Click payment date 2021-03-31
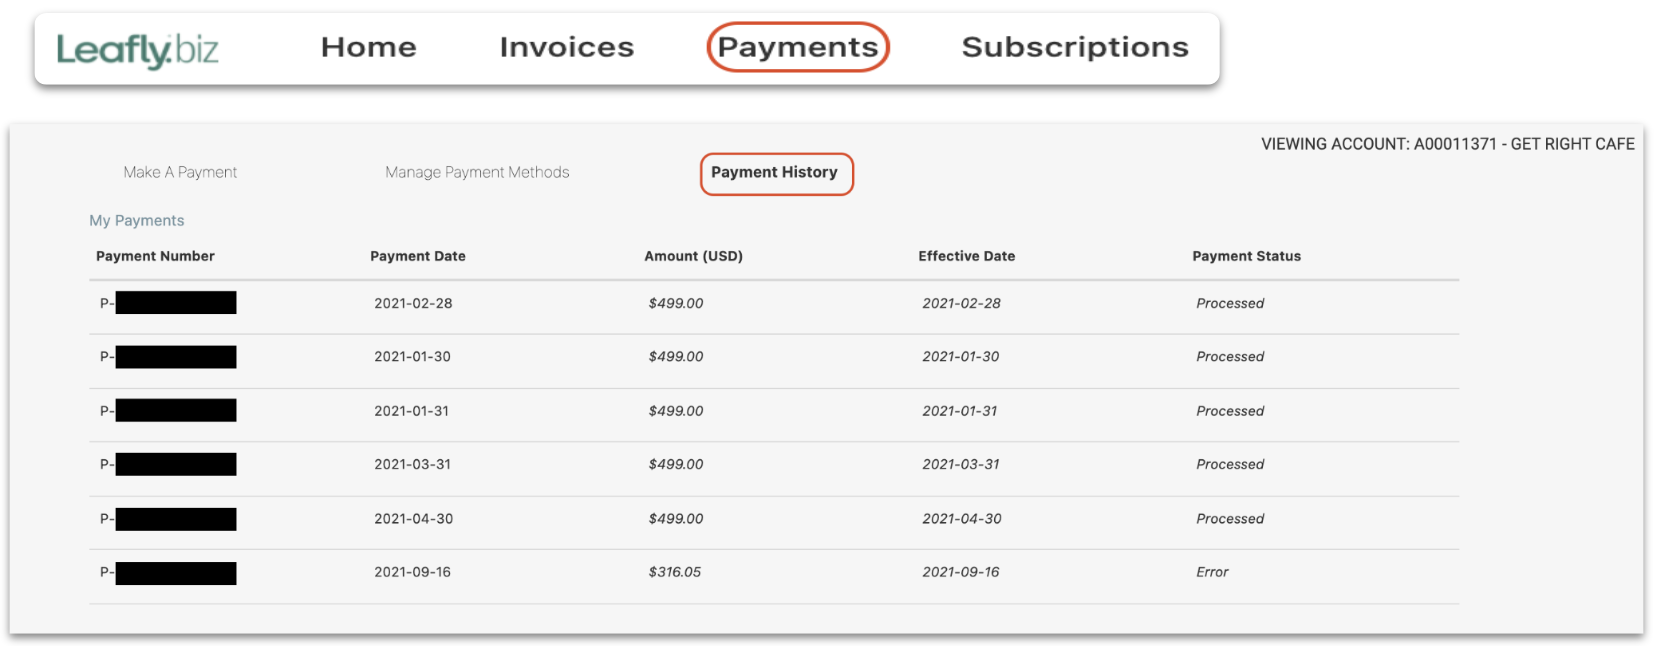The width and height of the screenshot is (1657, 646). pos(412,464)
